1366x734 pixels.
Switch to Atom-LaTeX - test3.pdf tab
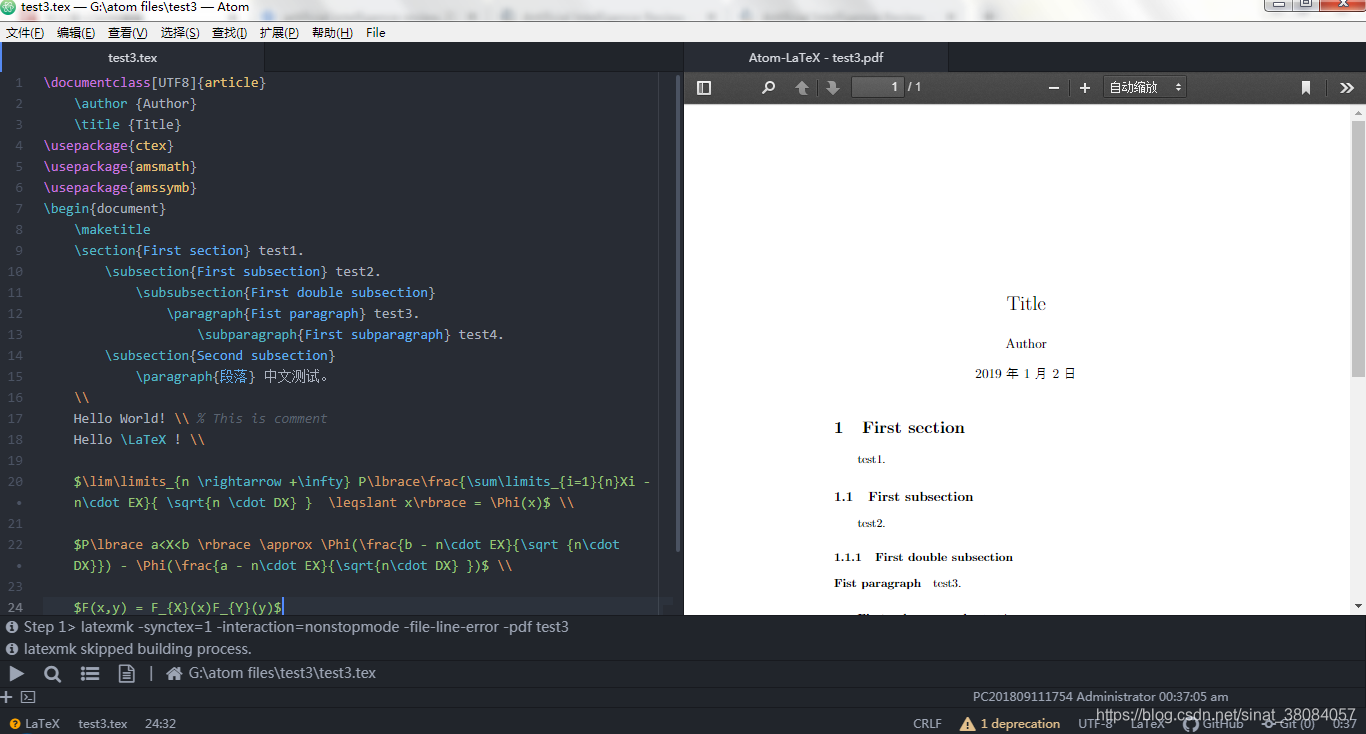tap(816, 57)
